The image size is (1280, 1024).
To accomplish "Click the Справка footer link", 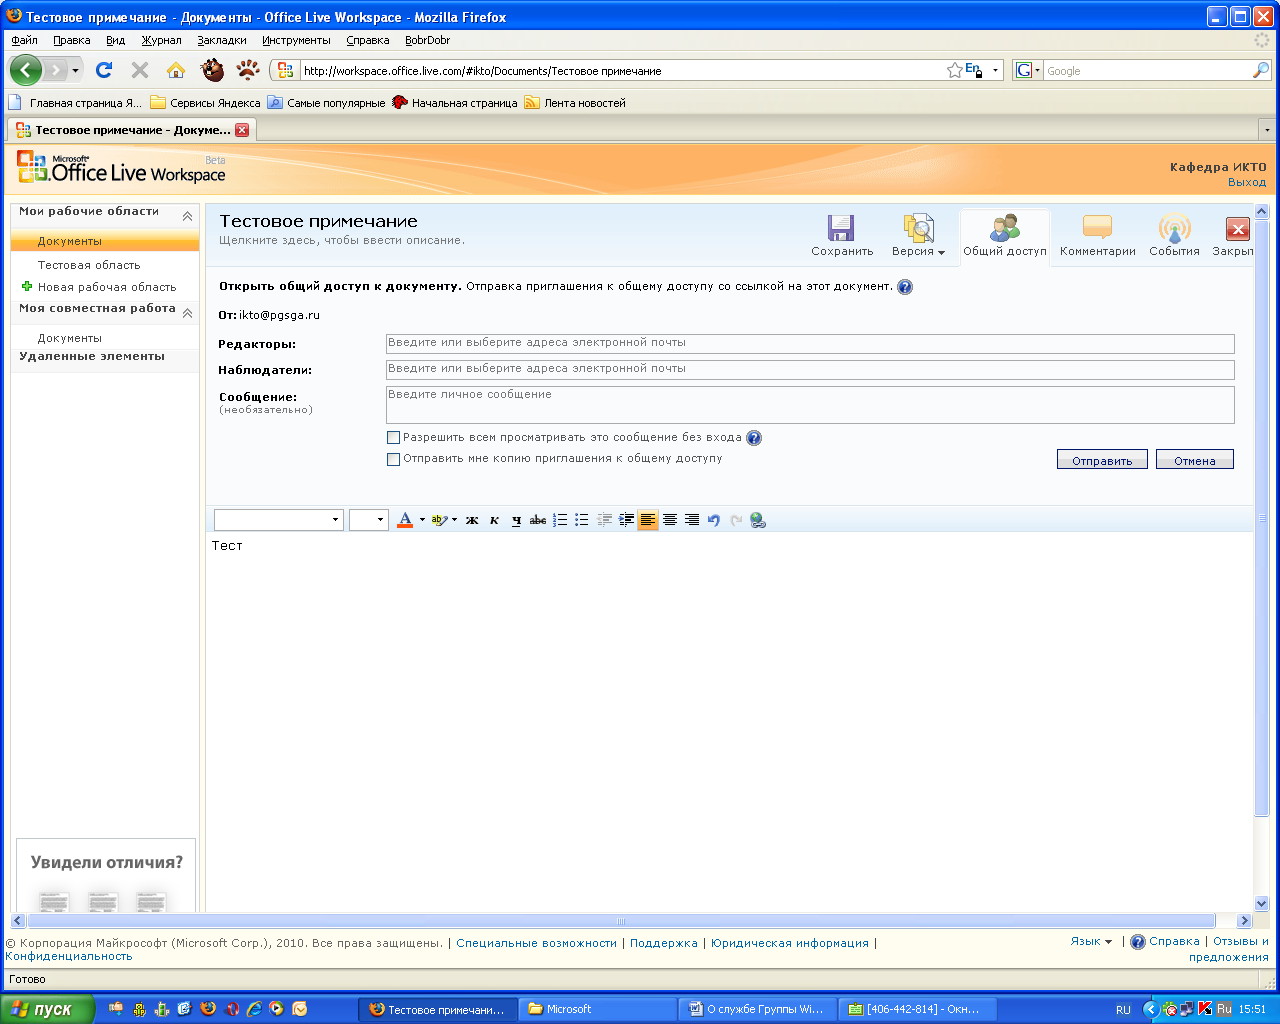I will (1174, 942).
